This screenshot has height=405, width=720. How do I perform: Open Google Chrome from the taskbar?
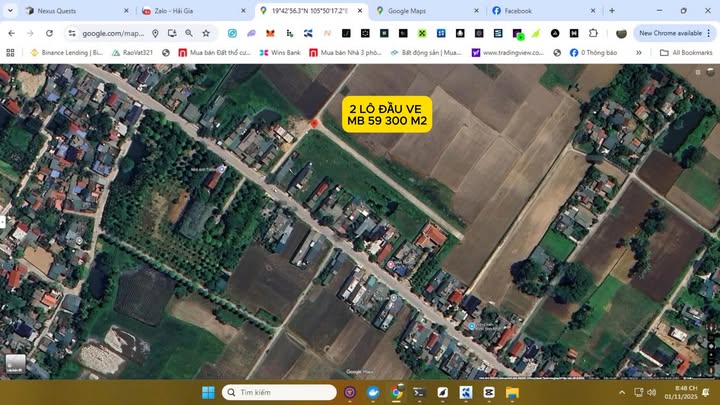click(396, 392)
